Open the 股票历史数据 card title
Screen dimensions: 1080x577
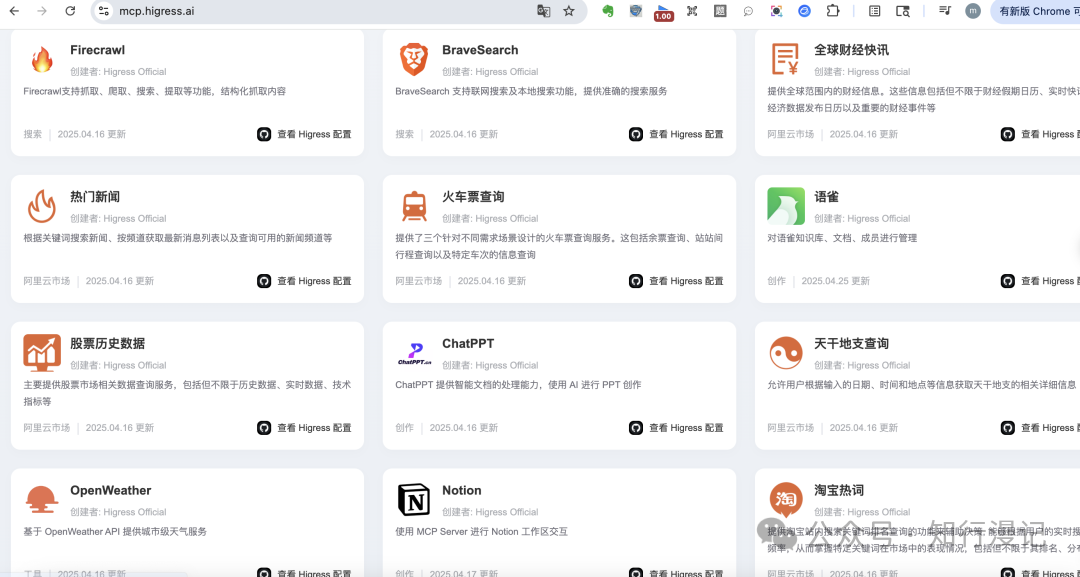(x=107, y=344)
